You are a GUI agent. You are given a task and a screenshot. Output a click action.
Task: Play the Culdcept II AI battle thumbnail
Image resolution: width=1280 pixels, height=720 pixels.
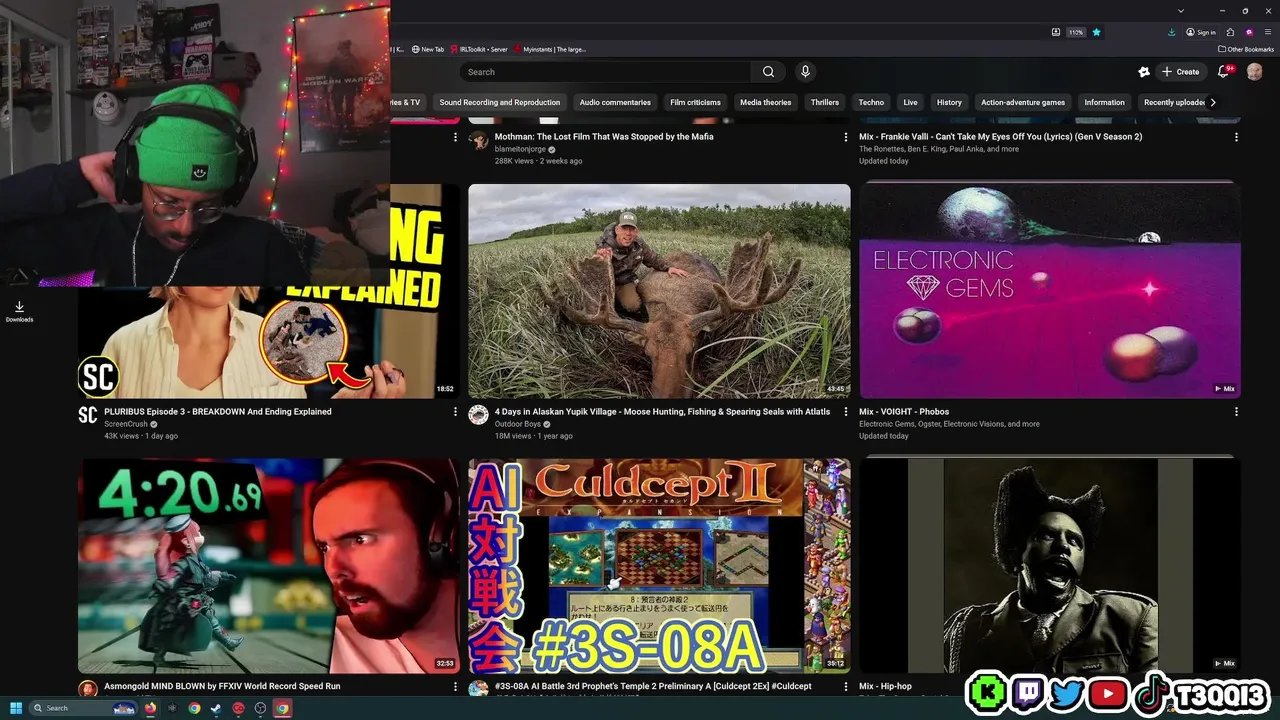pos(659,566)
